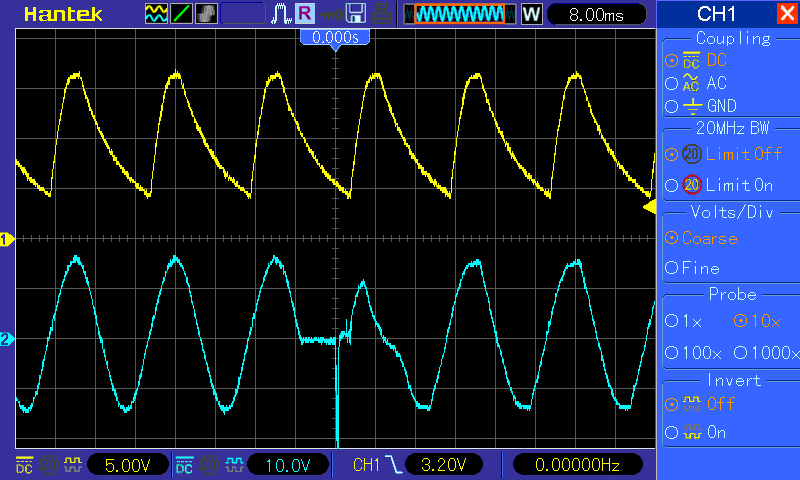Click the channel 2 ground level marker
This screenshot has width=800, height=480.
click(x=7, y=339)
